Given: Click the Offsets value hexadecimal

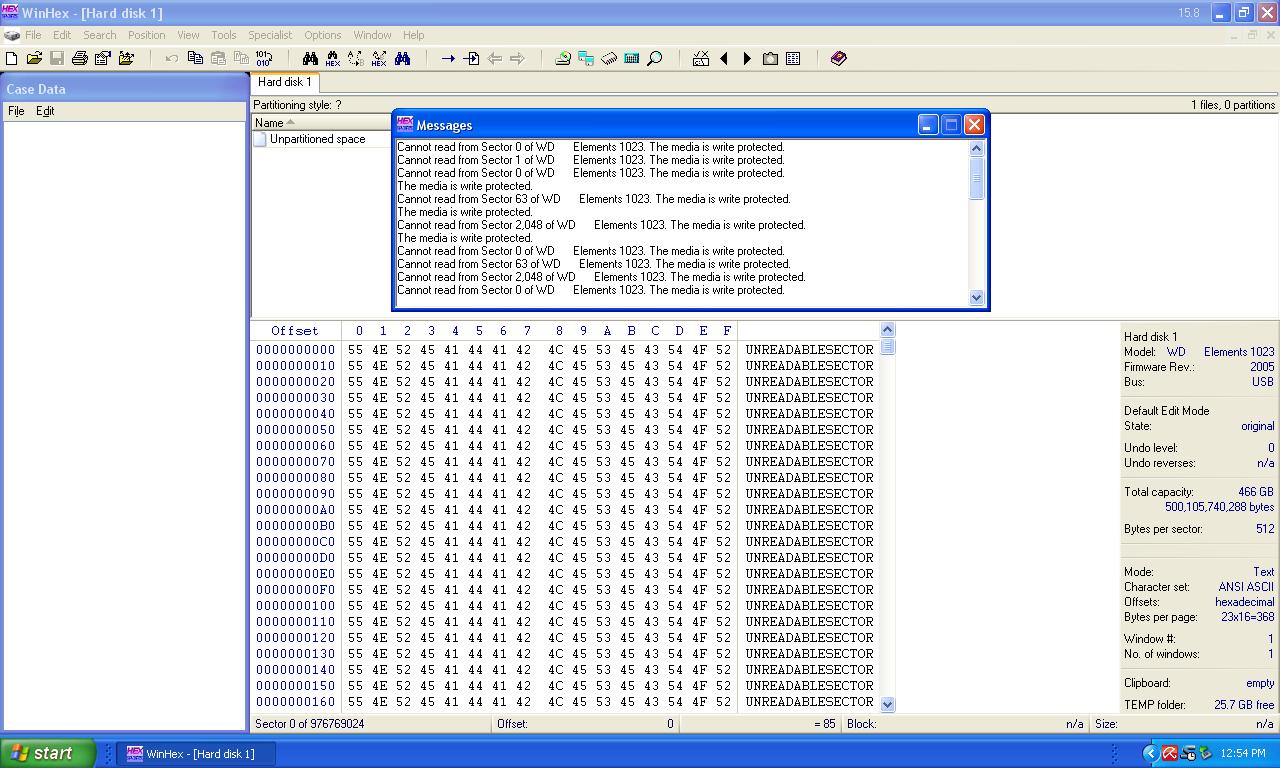Looking at the screenshot, I should [x=1245, y=602].
